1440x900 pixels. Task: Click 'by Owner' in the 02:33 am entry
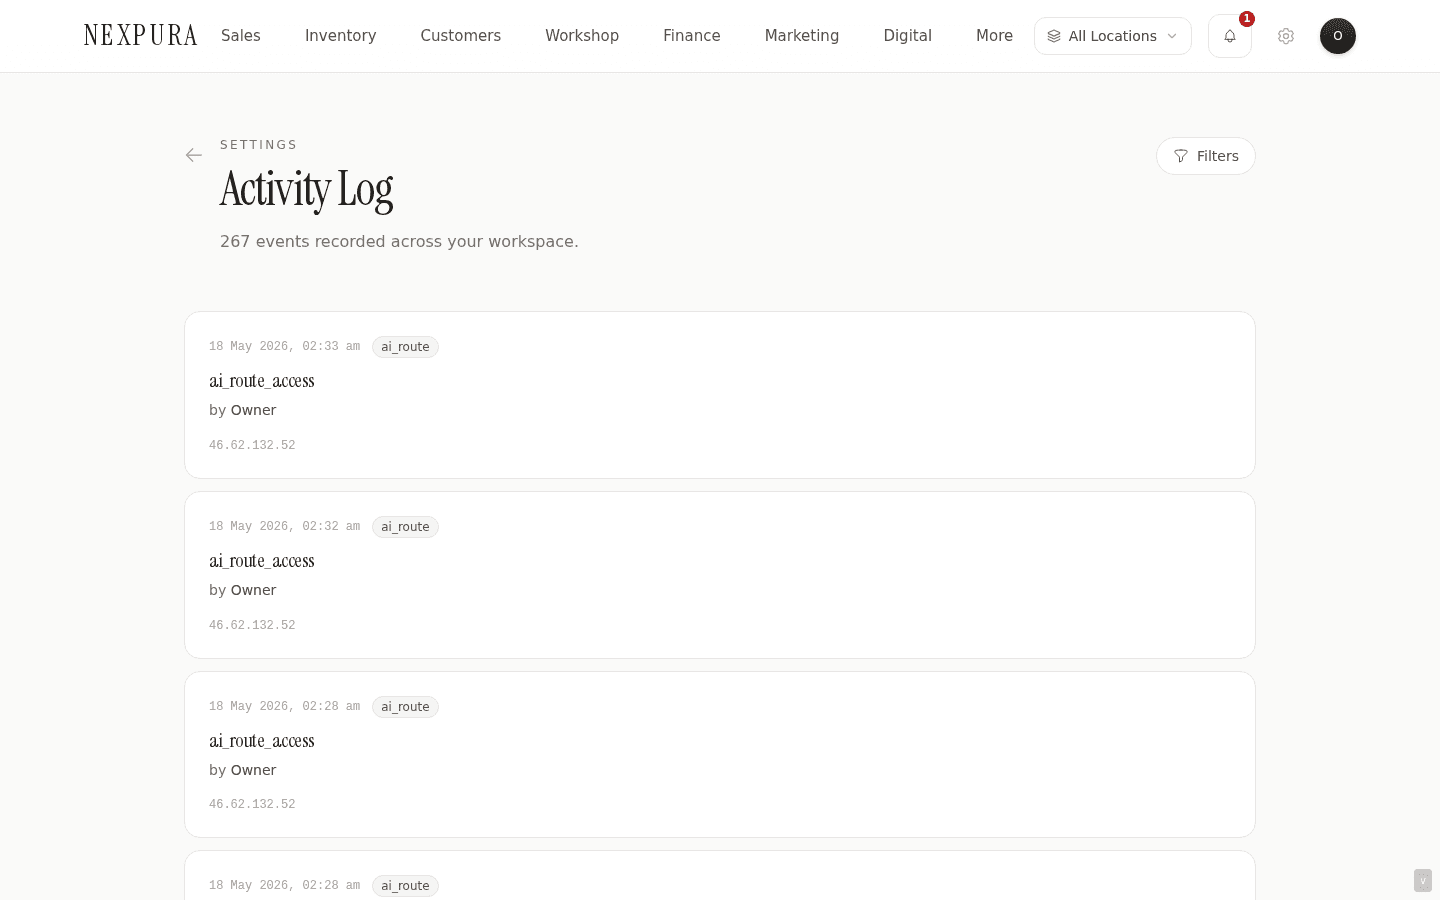(x=243, y=410)
